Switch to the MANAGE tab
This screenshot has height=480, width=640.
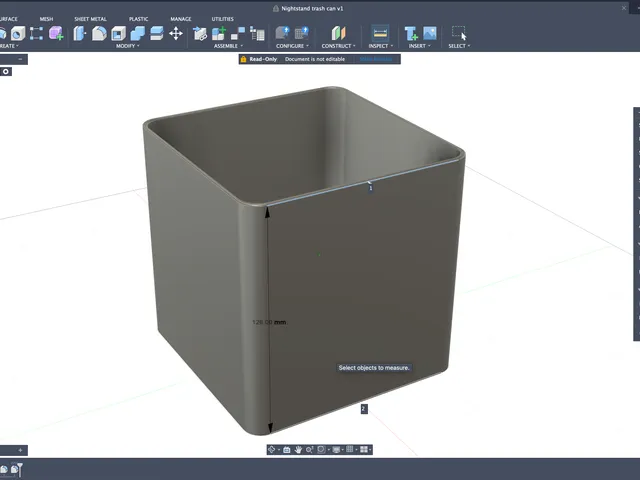[x=181, y=19]
